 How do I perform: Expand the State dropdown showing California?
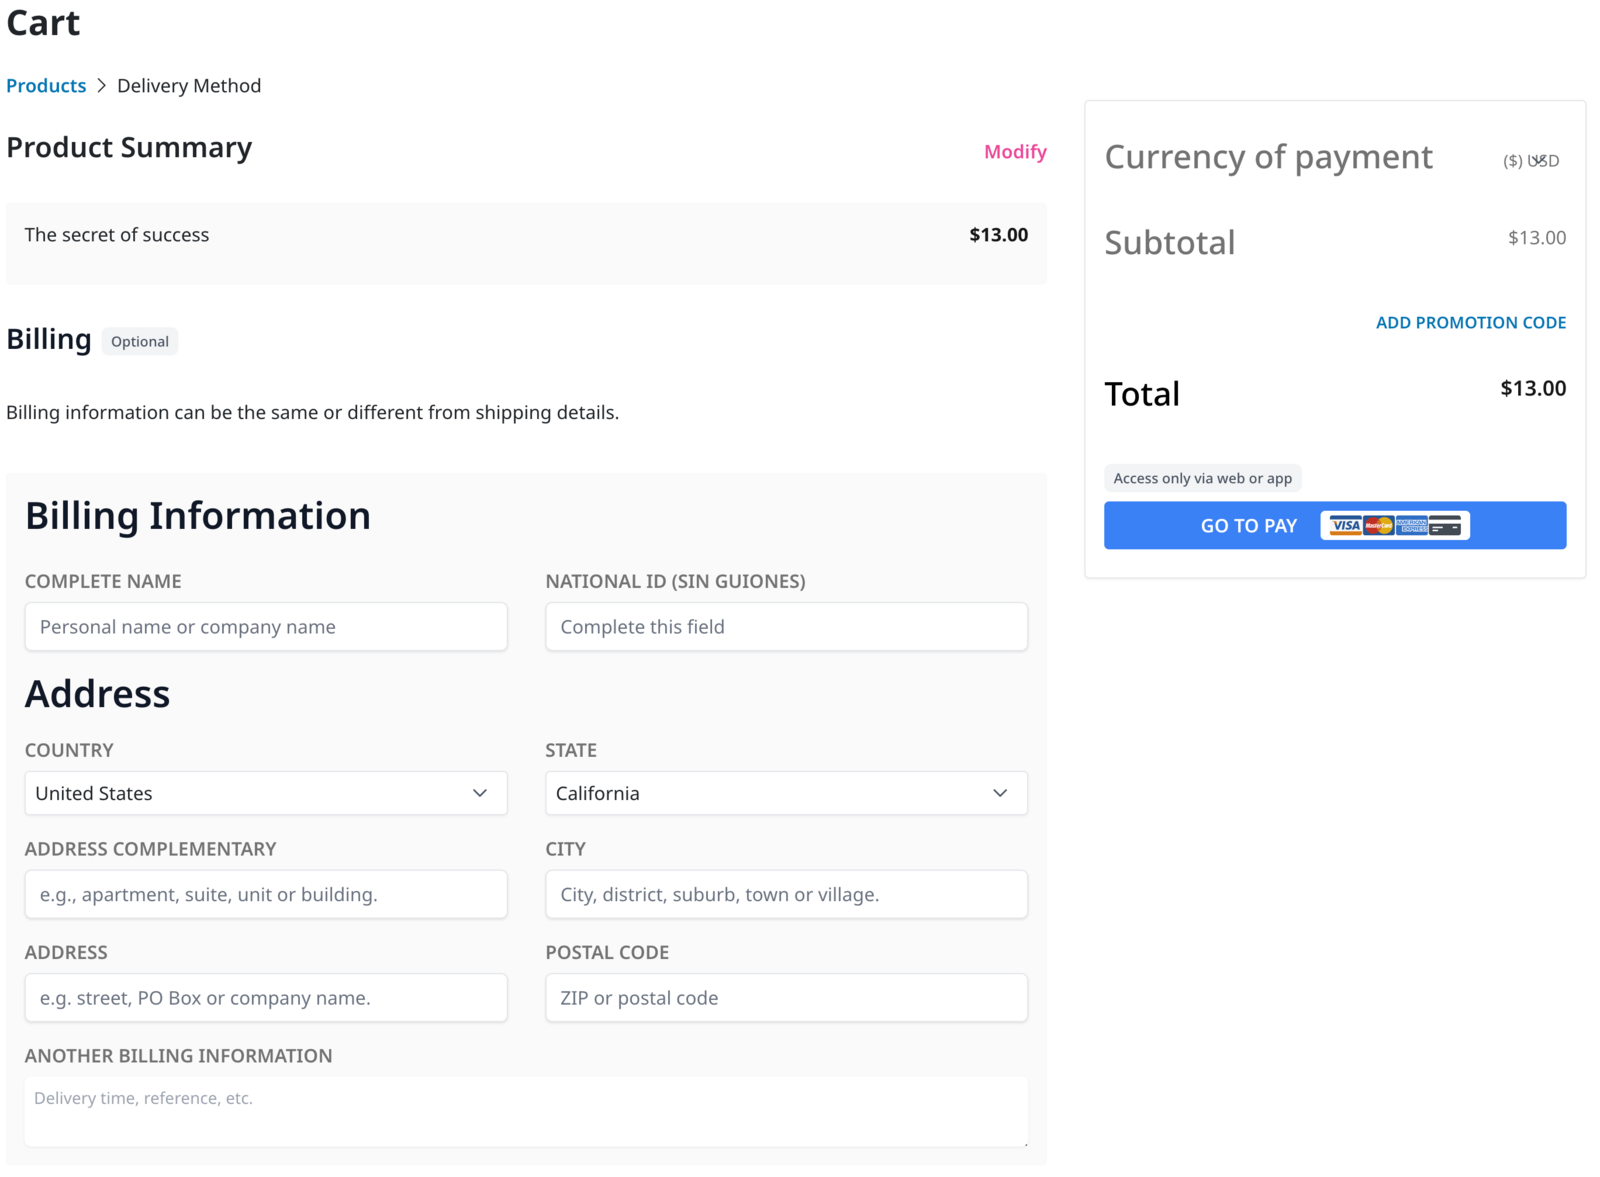coord(786,793)
